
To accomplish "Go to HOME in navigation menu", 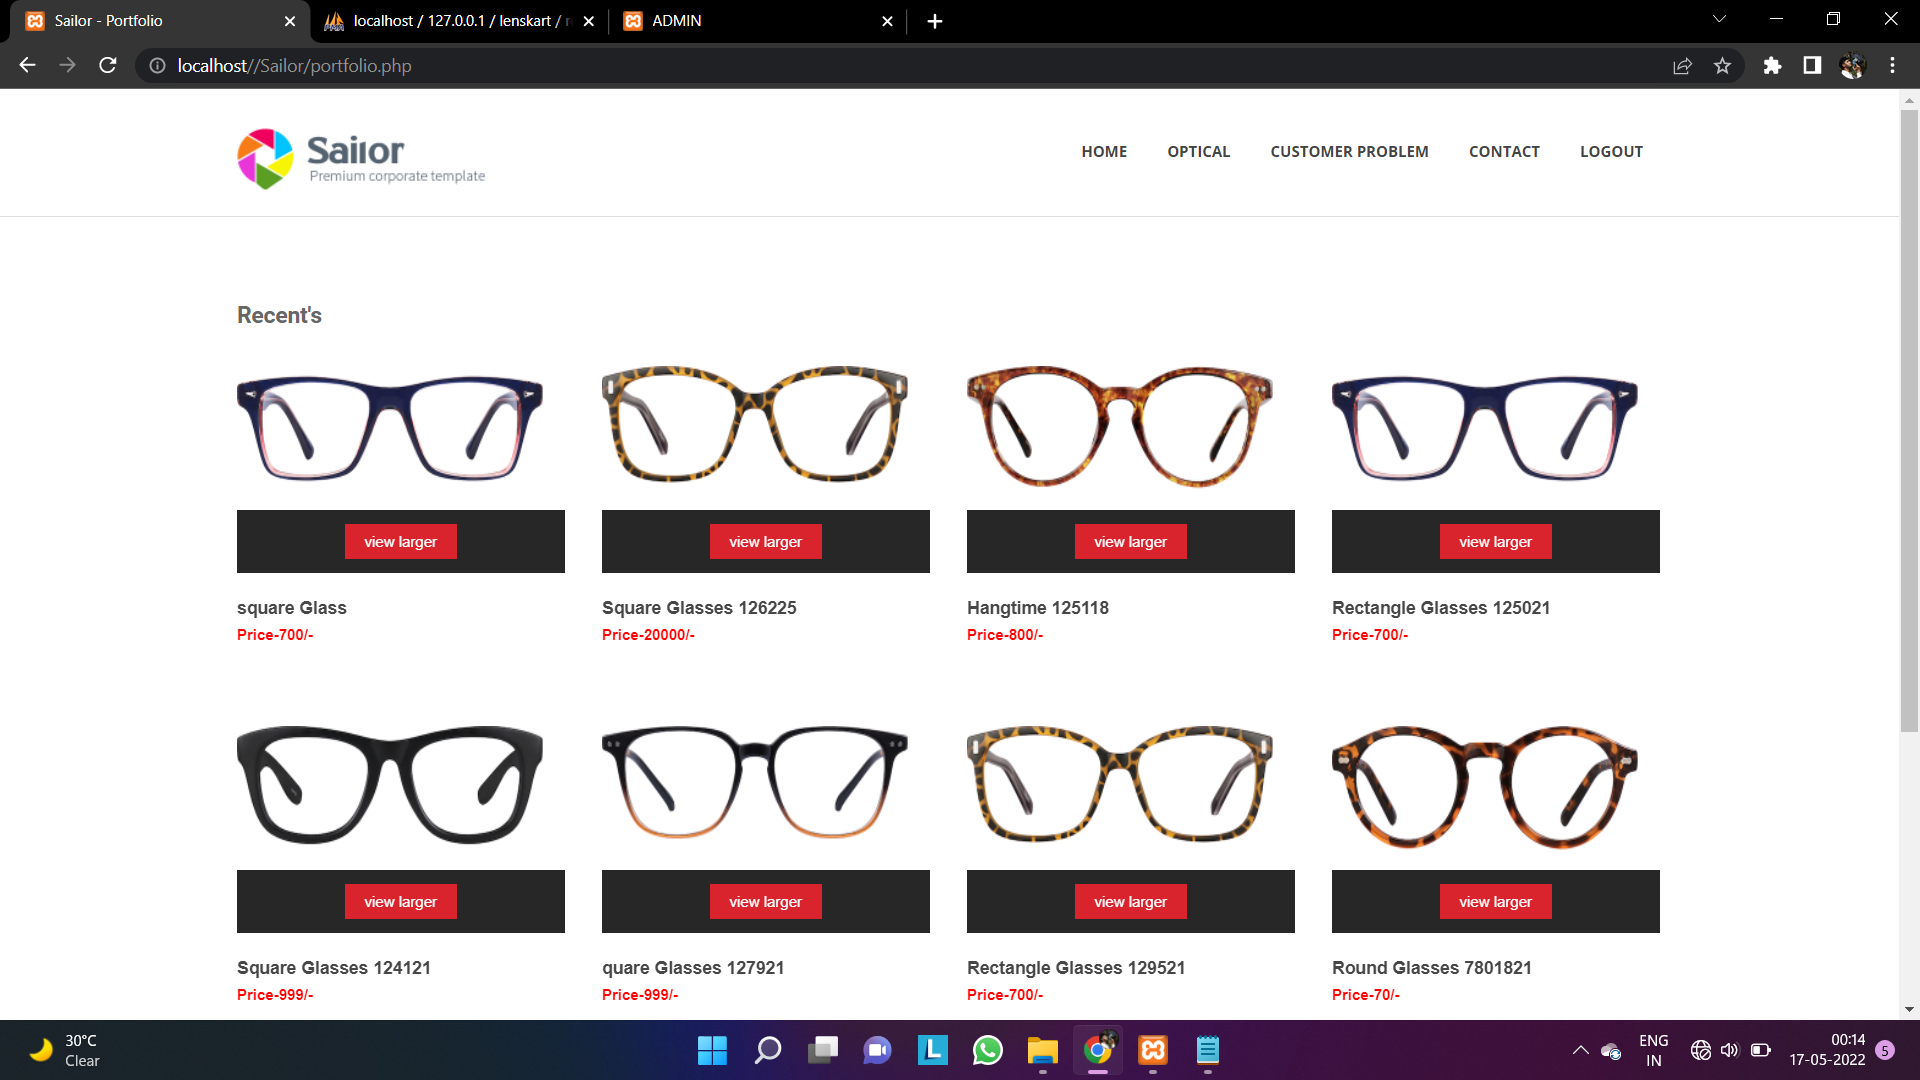I will (1104, 152).
